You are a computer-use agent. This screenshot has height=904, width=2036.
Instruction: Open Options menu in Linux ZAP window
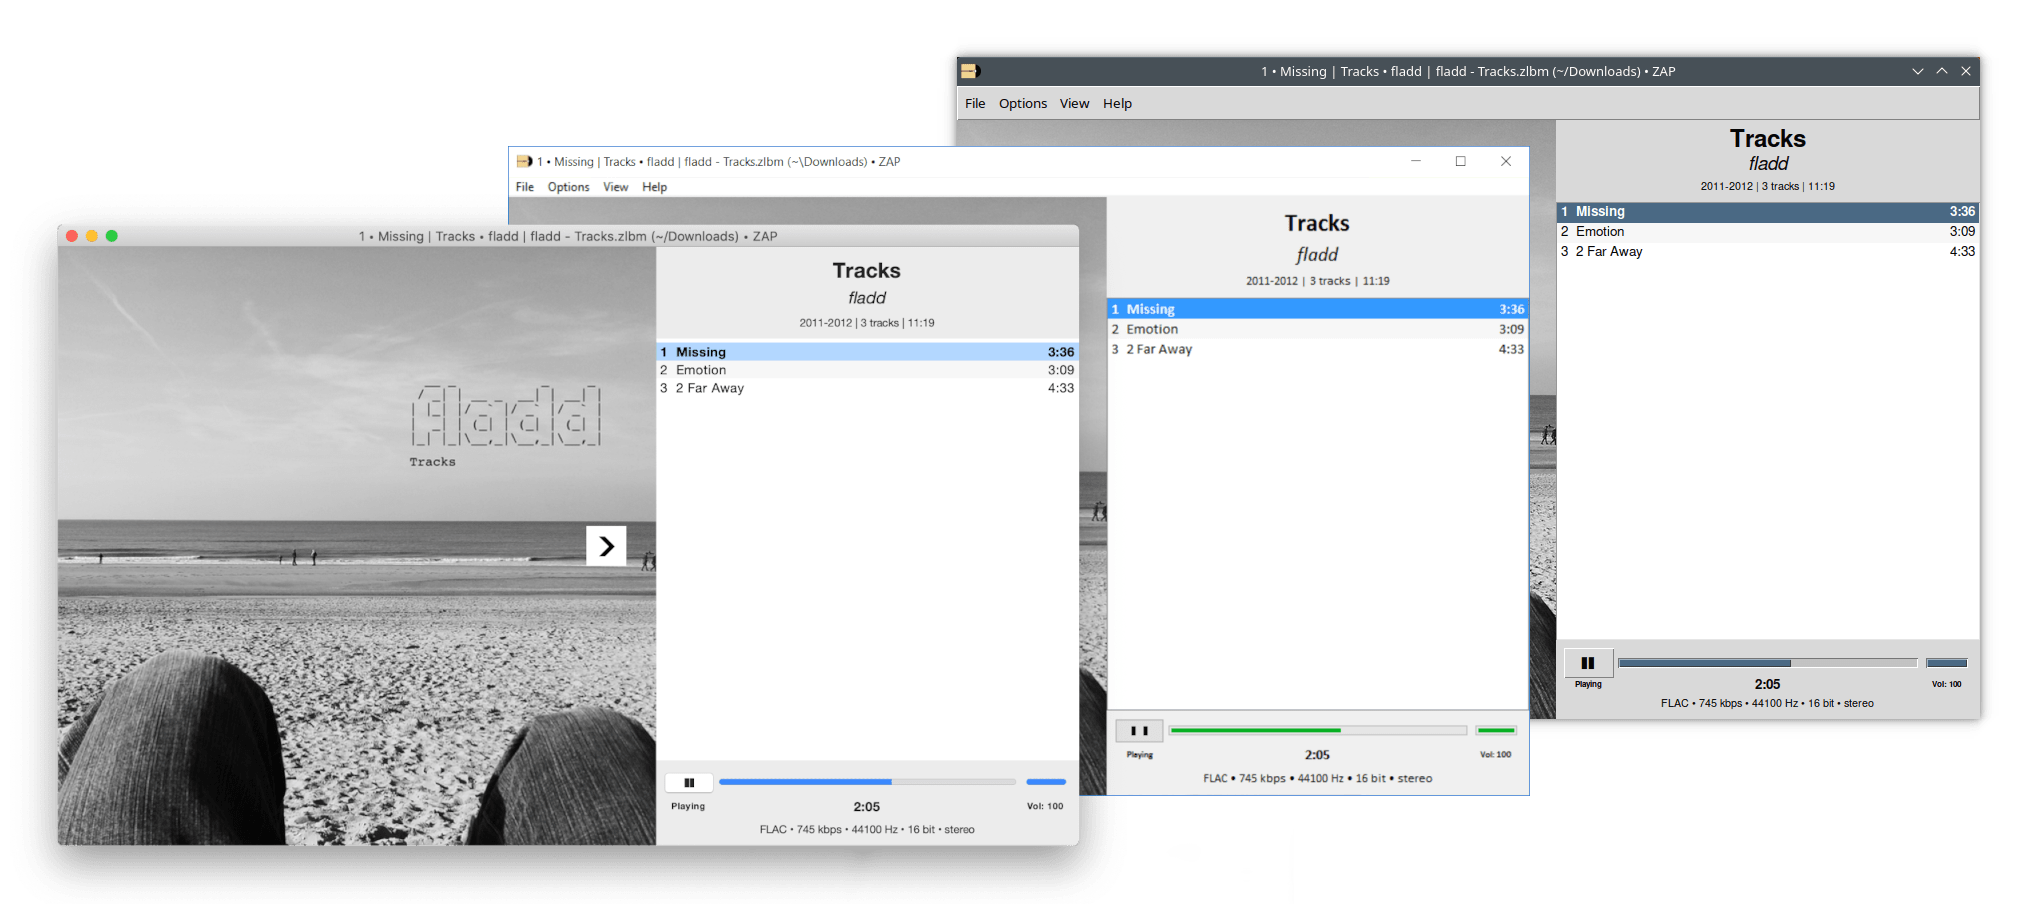coord(1023,103)
